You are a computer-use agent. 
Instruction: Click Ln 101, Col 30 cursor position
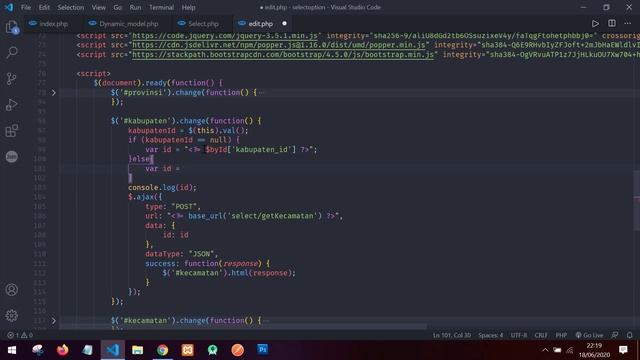[x=451, y=335]
